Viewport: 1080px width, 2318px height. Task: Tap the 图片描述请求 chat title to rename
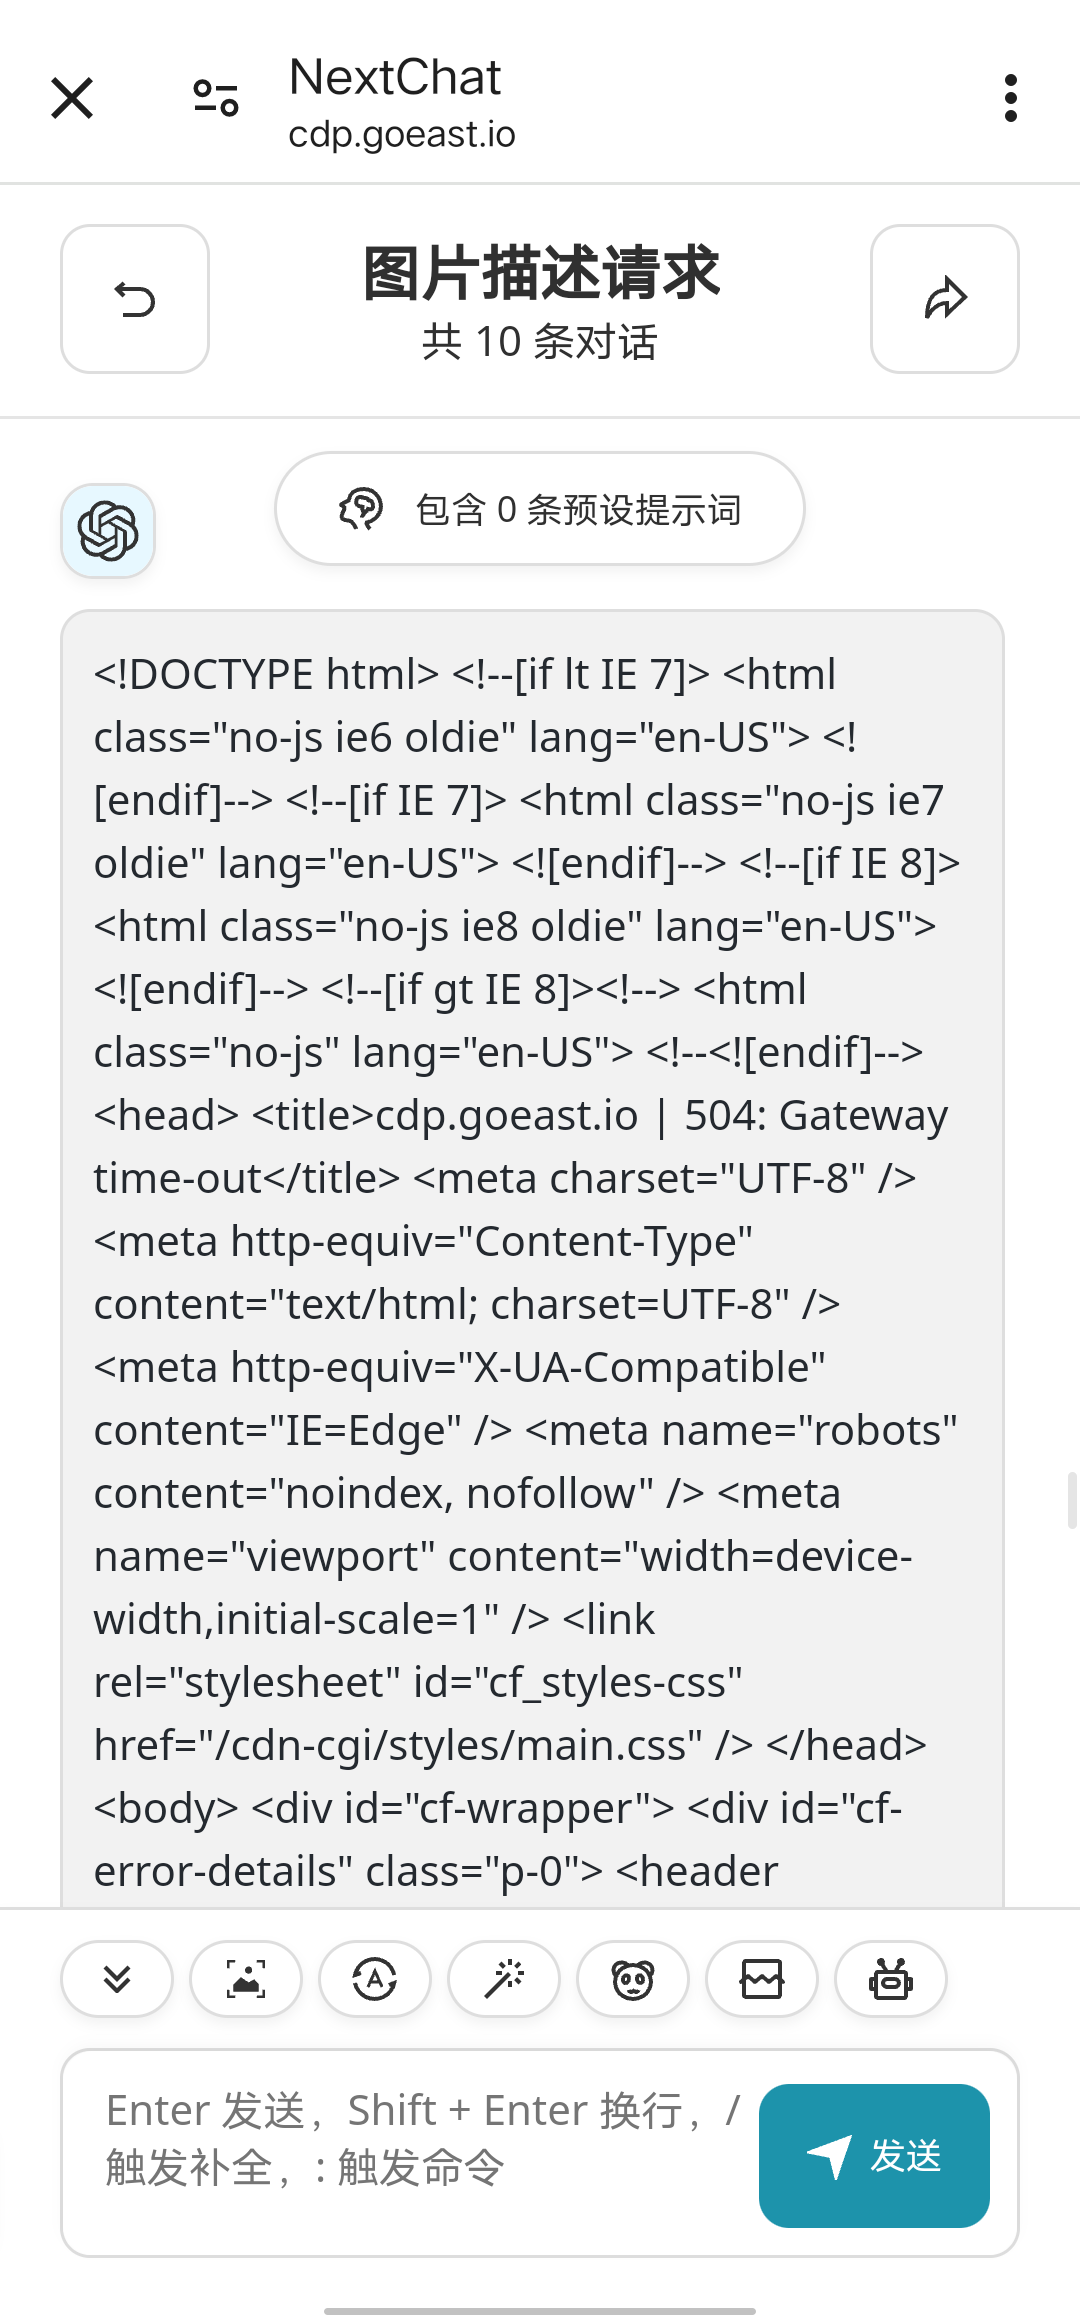(540, 273)
